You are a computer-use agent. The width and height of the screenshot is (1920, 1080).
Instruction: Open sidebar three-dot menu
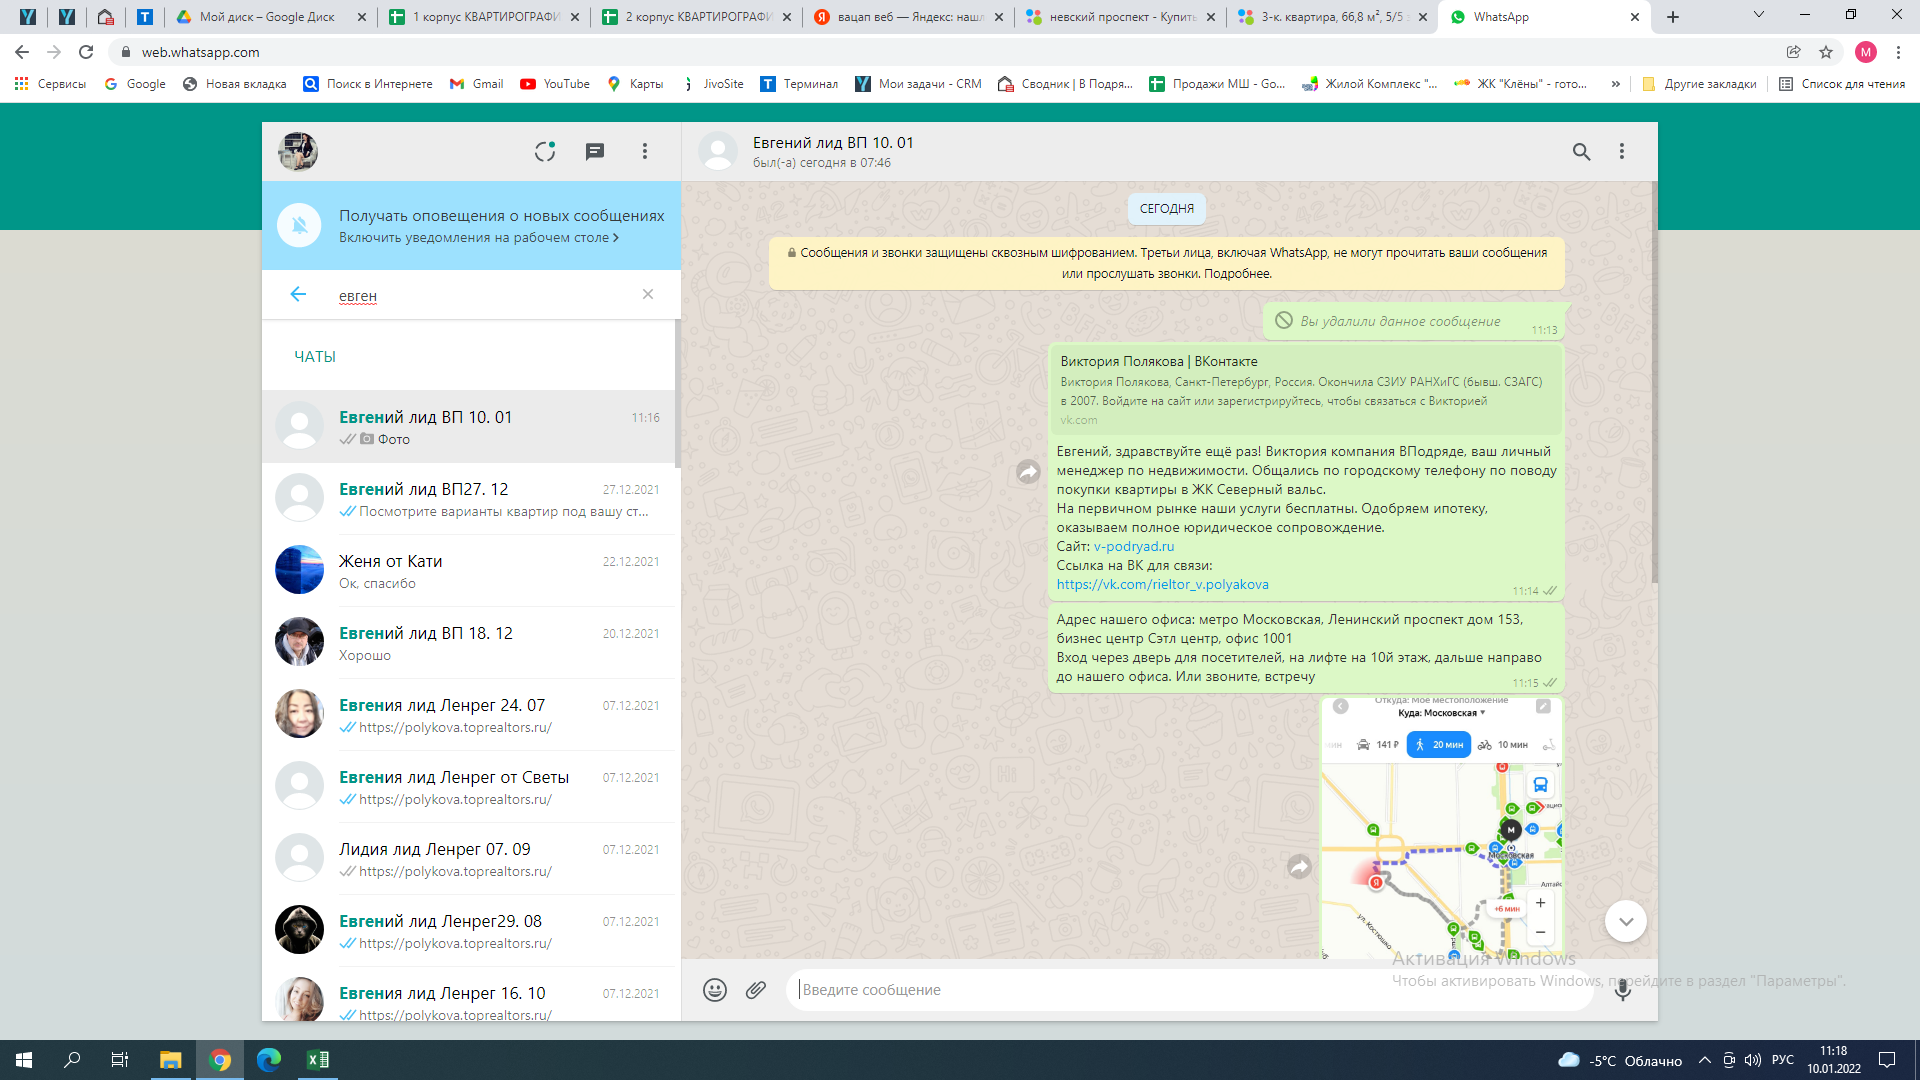coord(645,151)
